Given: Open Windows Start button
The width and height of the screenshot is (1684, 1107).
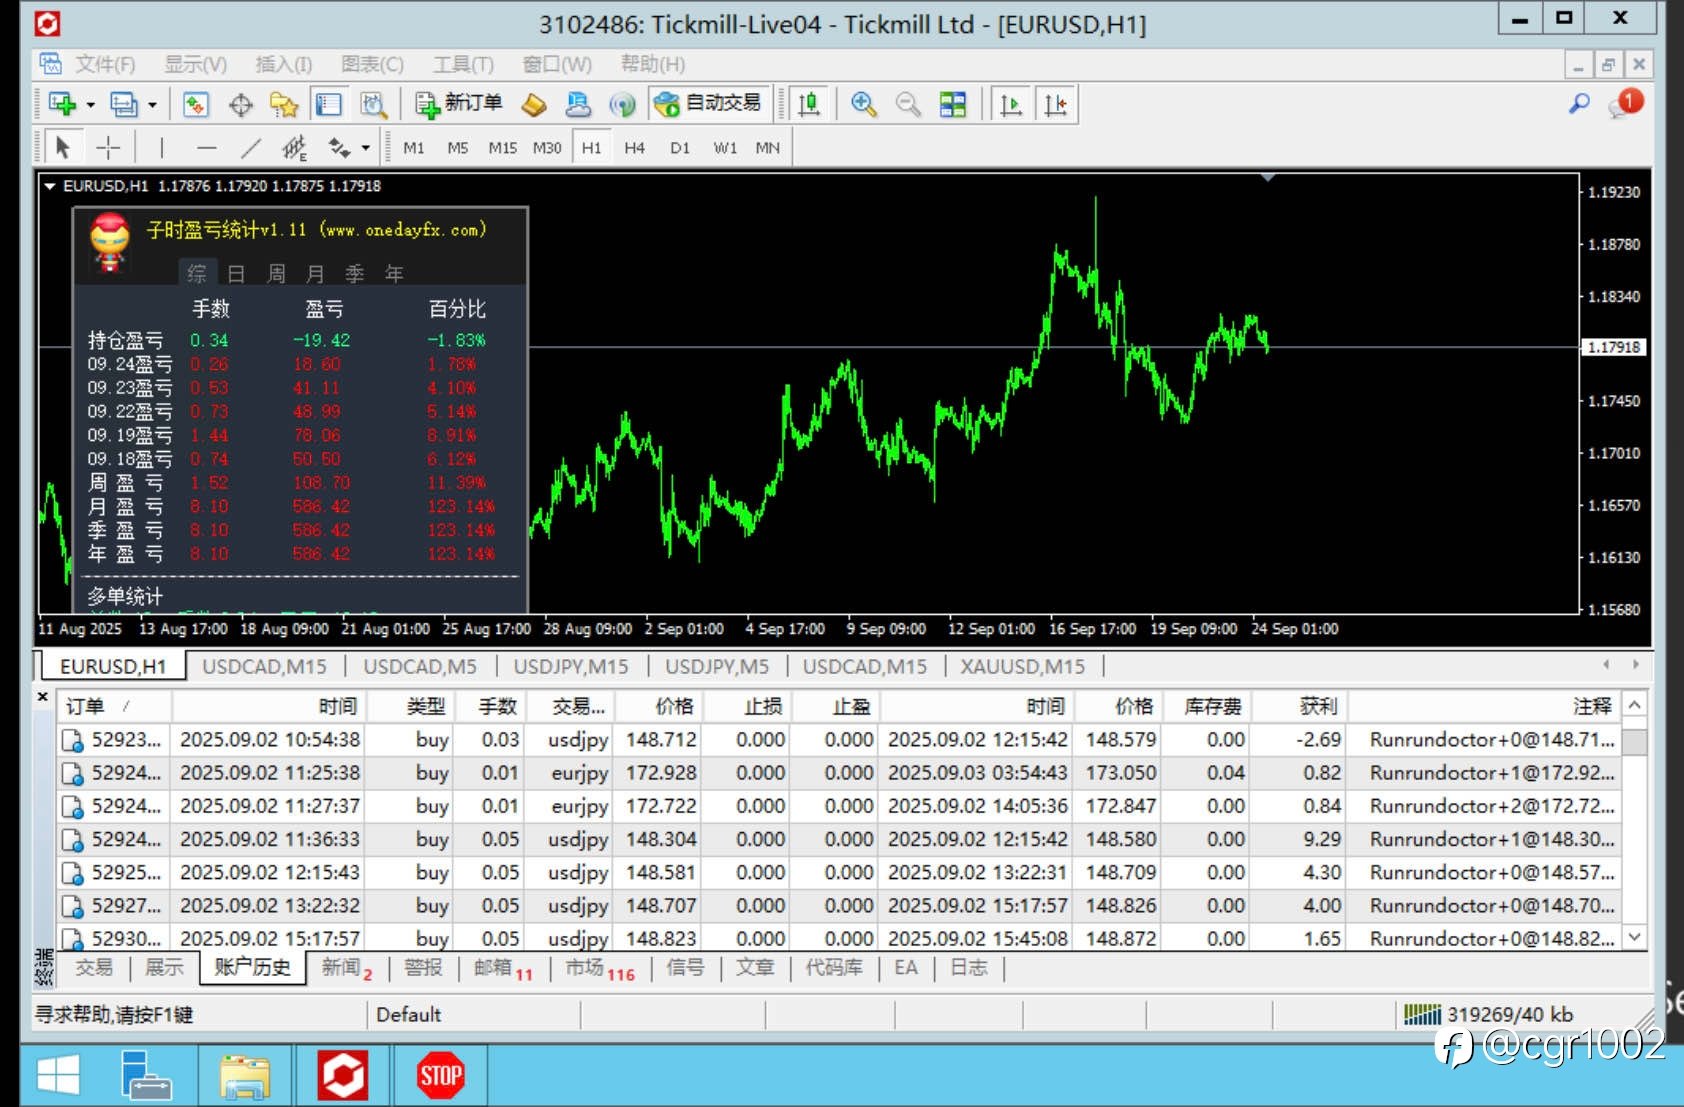Looking at the screenshot, I should click(x=58, y=1076).
